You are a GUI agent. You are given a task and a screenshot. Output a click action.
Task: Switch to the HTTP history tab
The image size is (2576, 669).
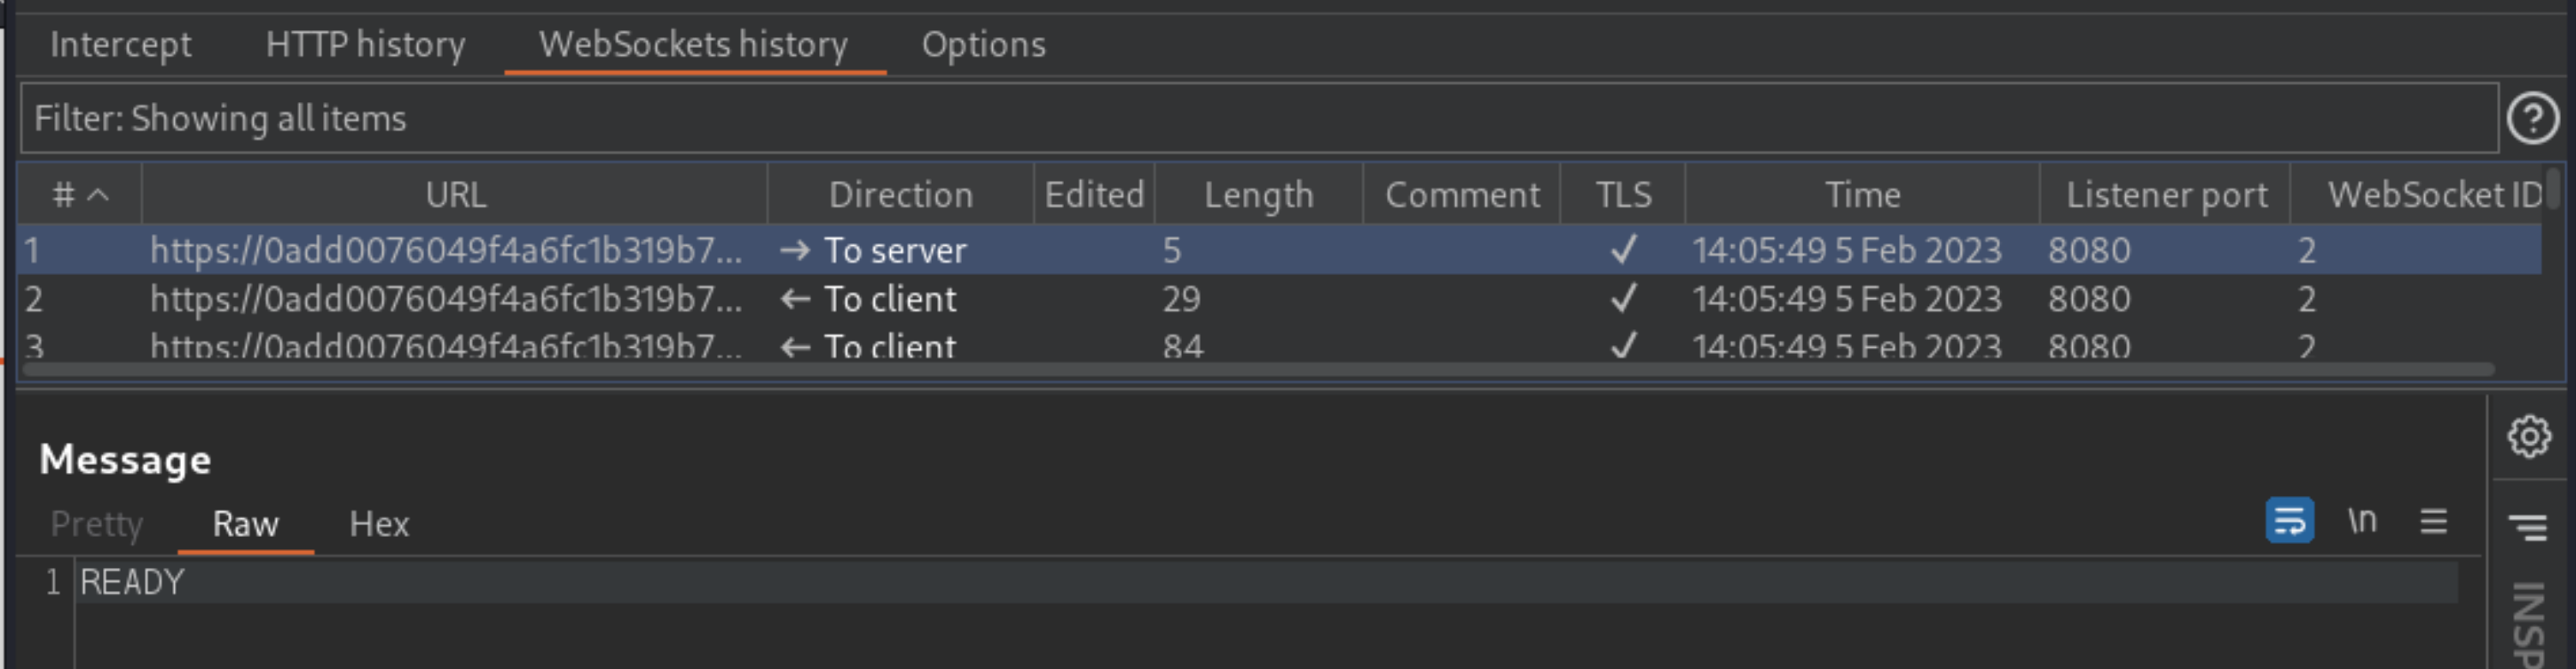[365, 45]
